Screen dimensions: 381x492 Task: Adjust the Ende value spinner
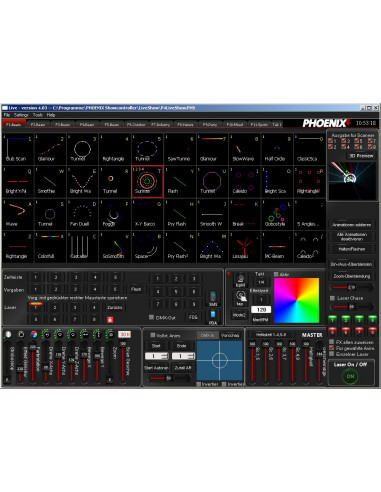183,356
